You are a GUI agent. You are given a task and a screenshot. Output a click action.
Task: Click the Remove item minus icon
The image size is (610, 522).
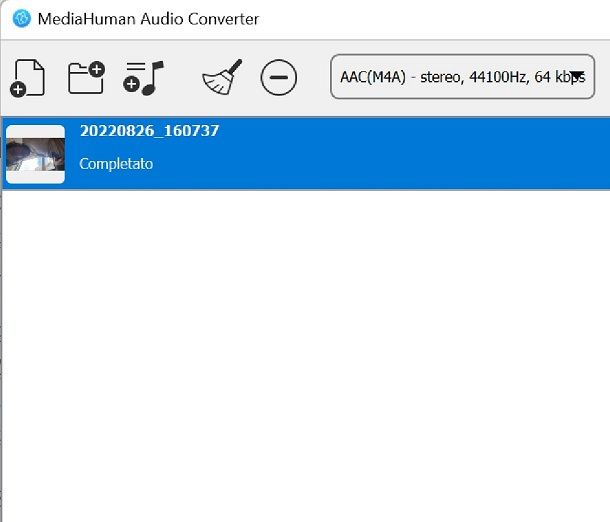(x=279, y=77)
